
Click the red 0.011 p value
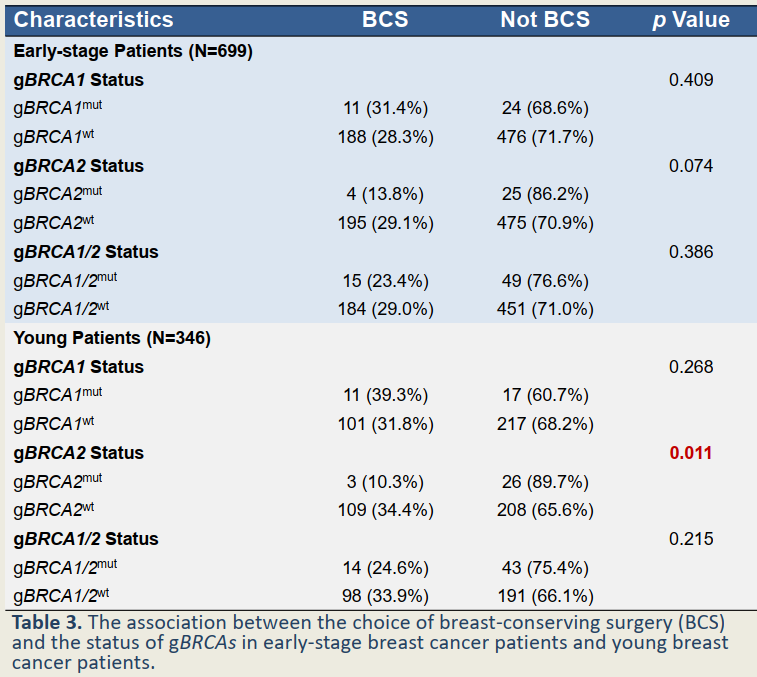tap(691, 453)
